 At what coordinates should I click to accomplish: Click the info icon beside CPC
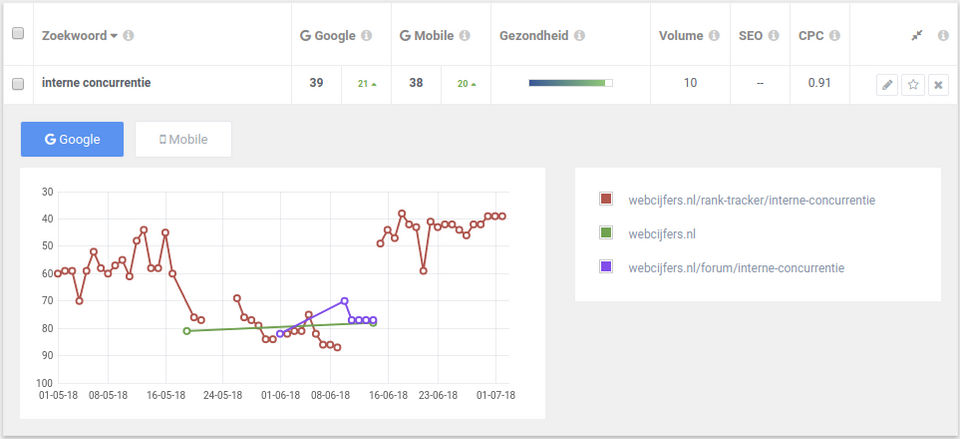point(835,36)
